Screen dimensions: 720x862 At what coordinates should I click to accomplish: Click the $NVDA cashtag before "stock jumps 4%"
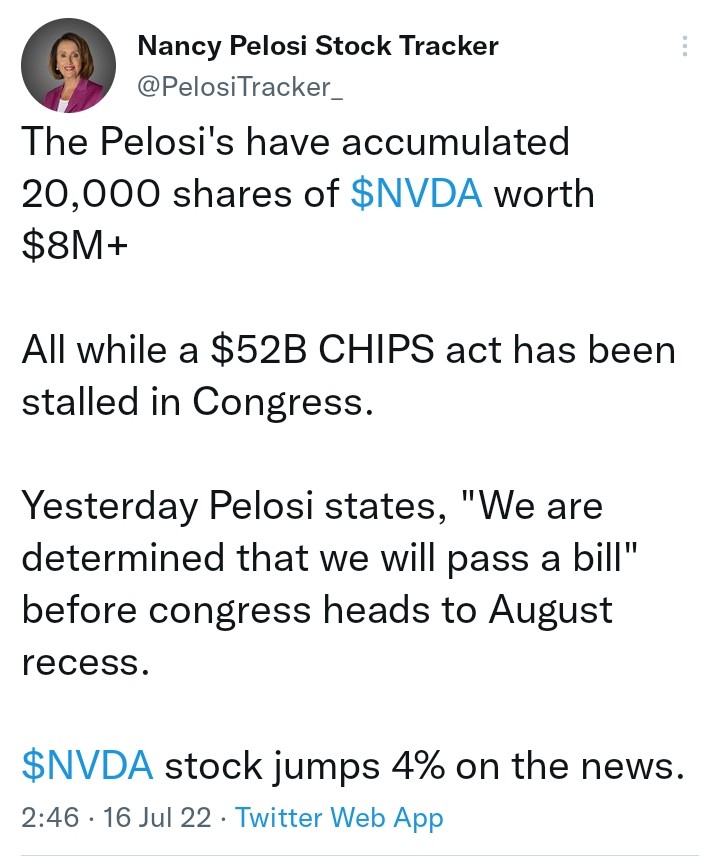(x=87, y=766)
